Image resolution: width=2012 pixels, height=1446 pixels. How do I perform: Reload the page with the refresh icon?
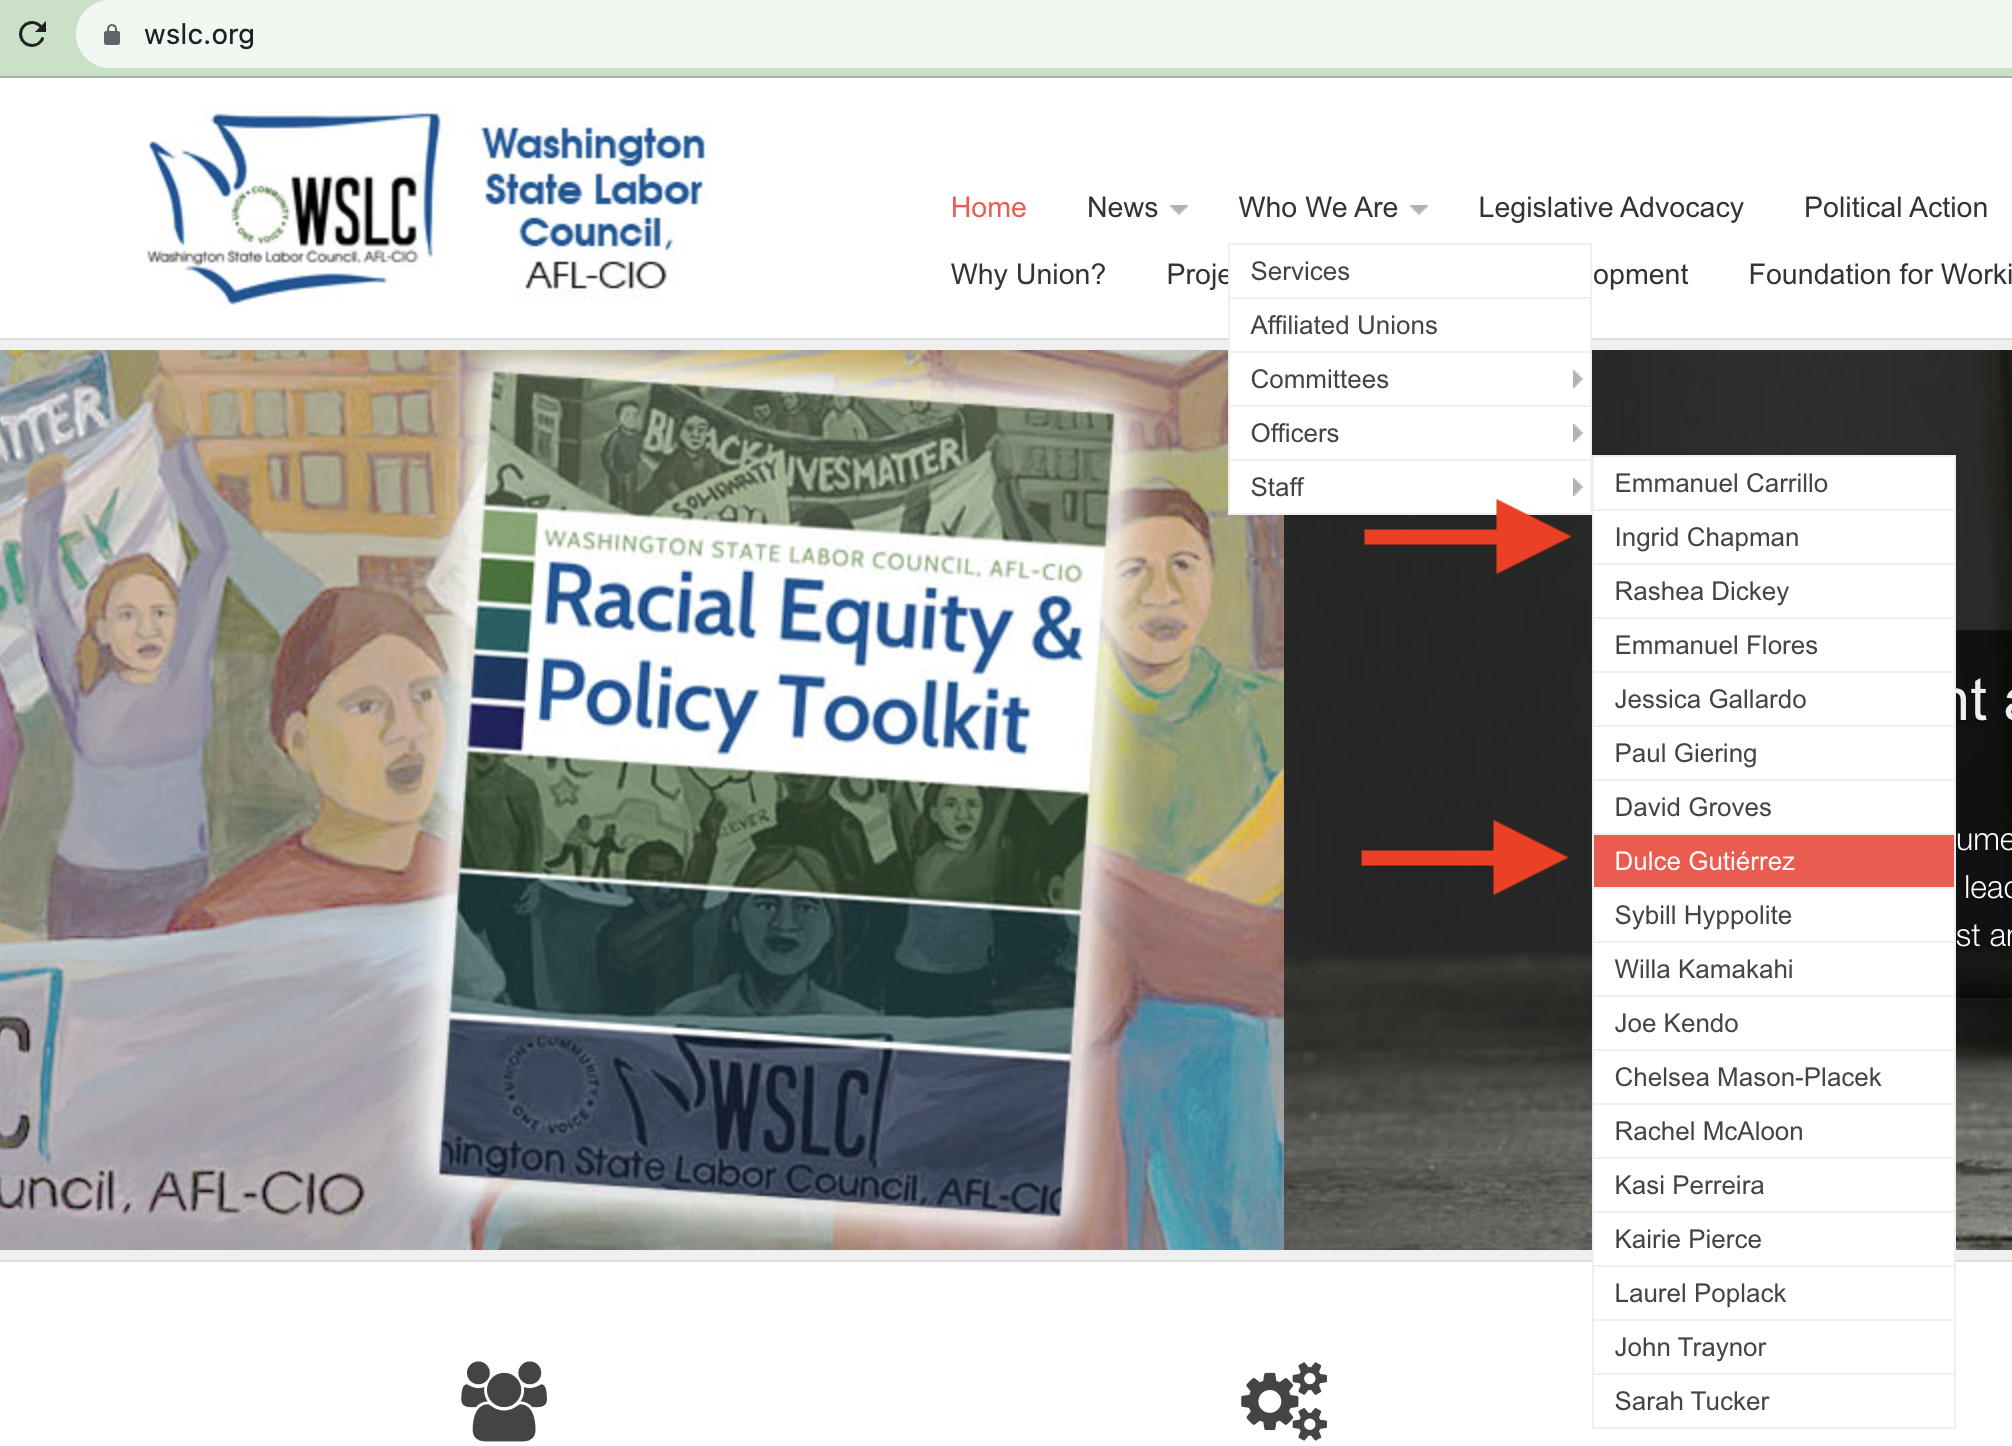click(x=33, y=34)
